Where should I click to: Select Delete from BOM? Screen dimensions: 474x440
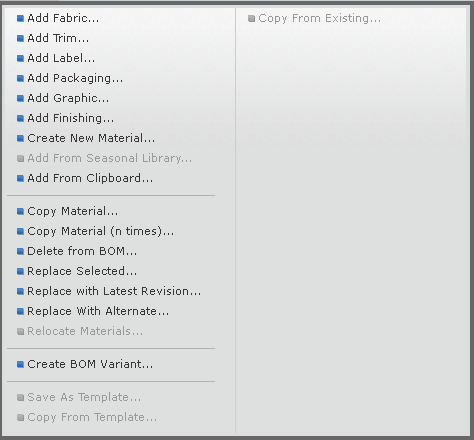pyautogui.click(x=82, y=251)
